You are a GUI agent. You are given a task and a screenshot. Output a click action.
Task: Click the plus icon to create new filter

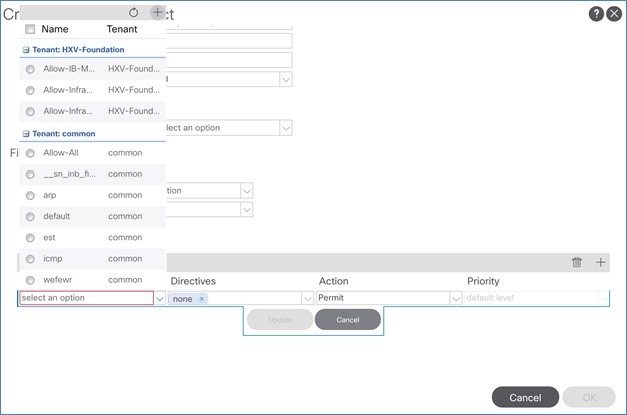(x=158, y=12)
